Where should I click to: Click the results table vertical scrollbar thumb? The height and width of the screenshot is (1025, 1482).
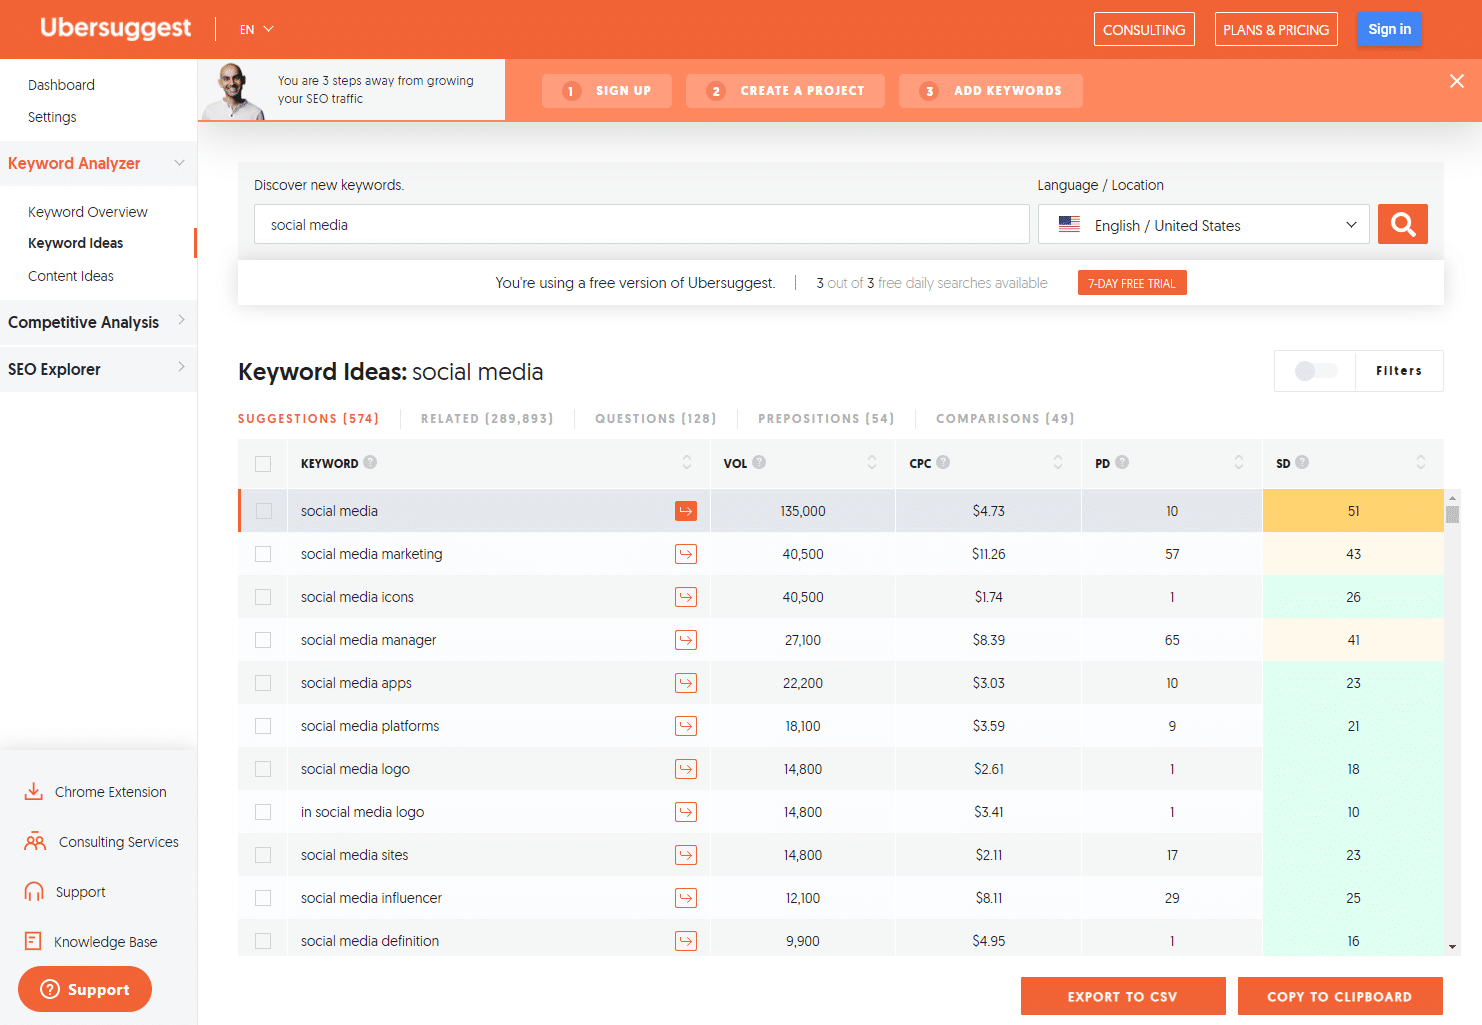coord(1452,515)
